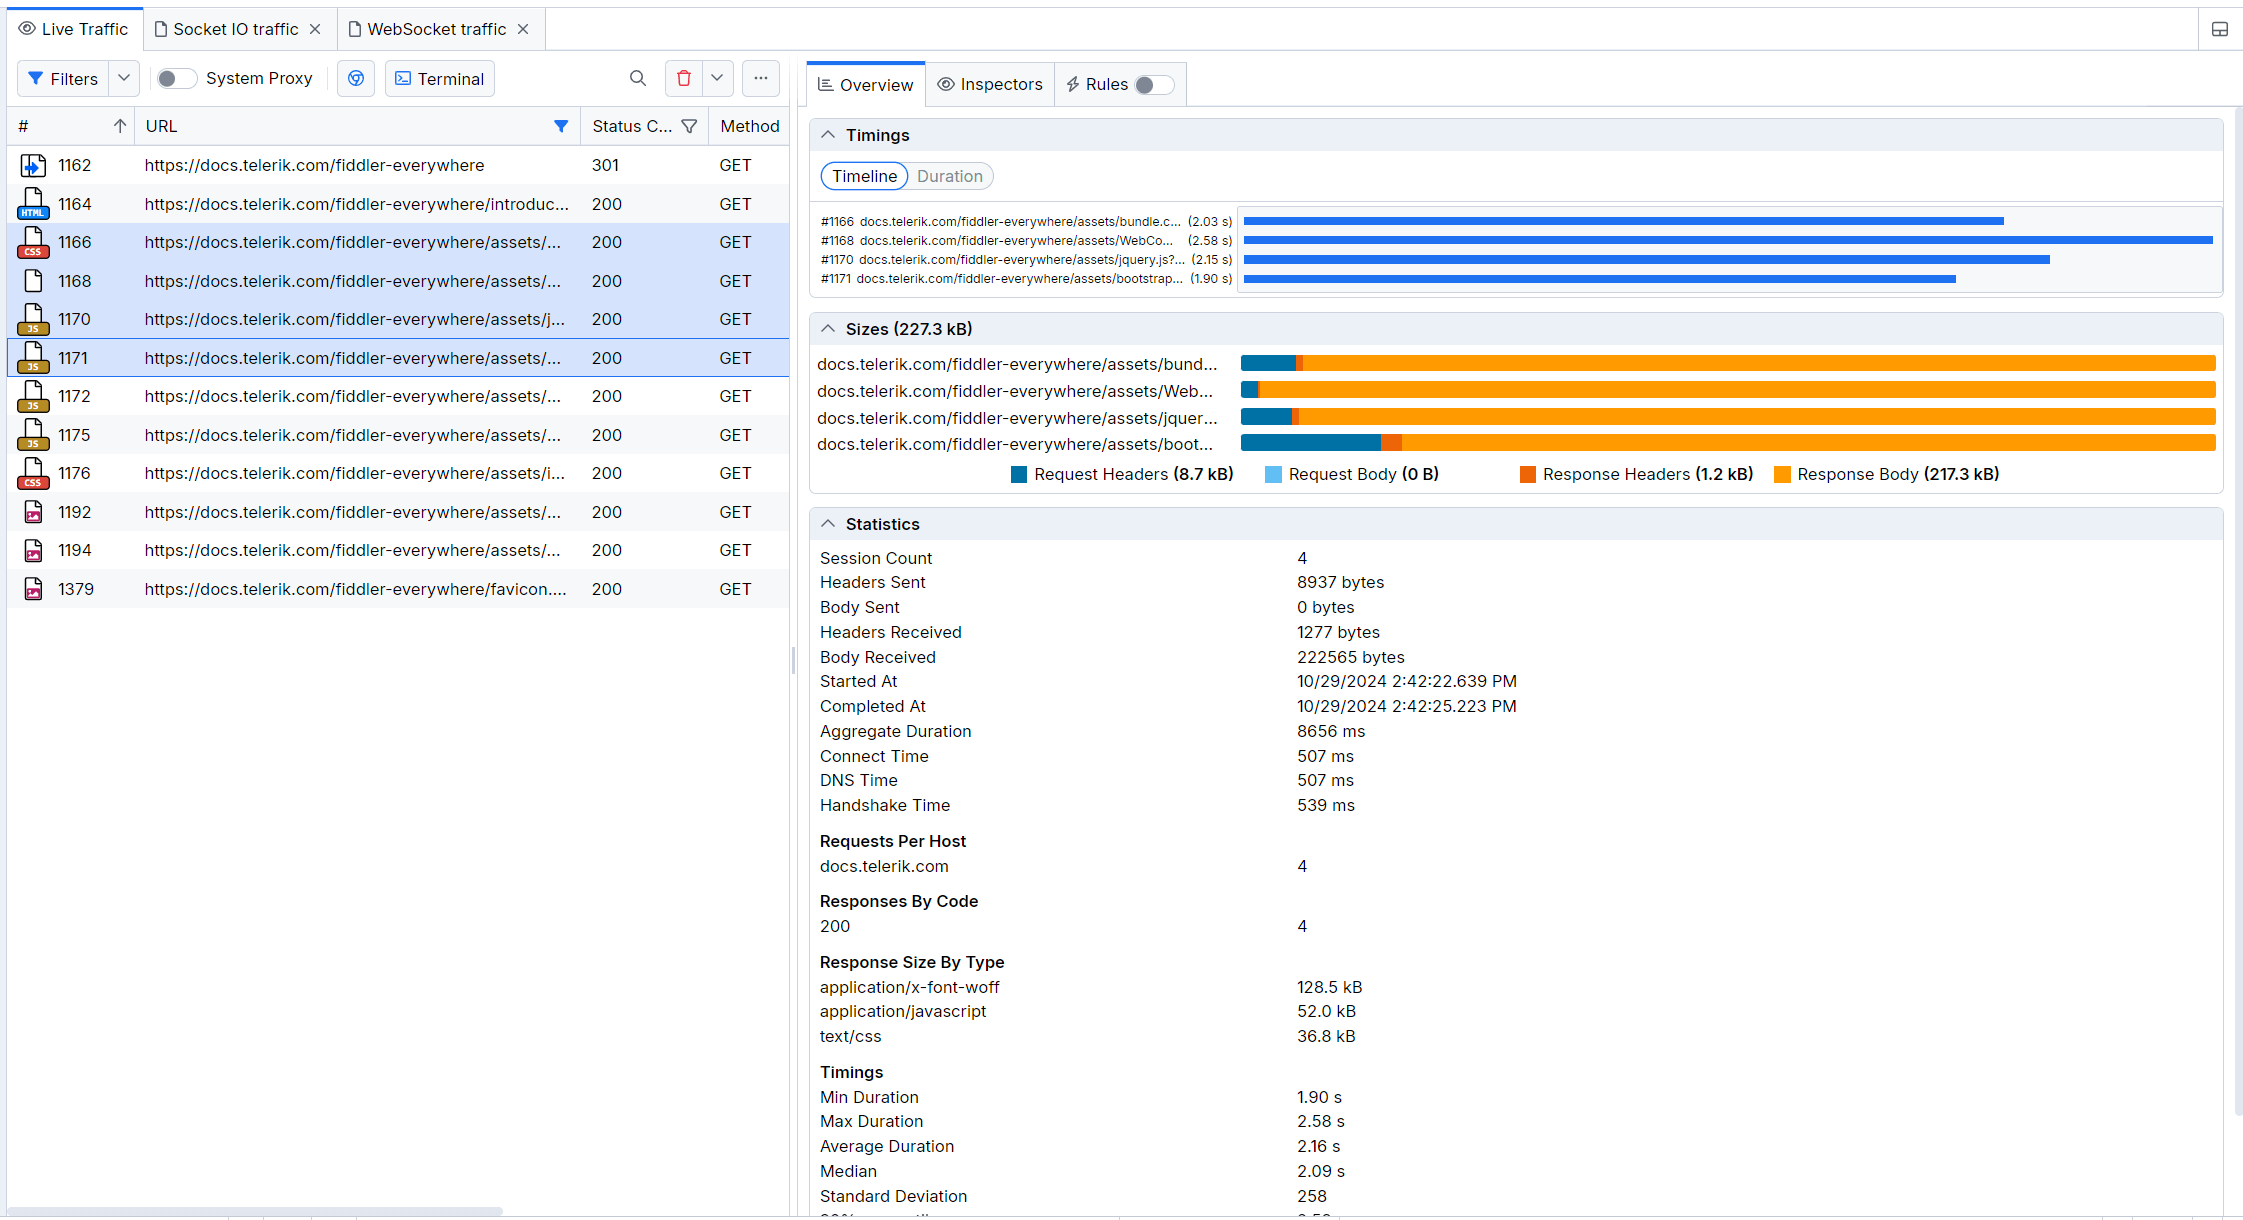The height and width of the screenshot is (1220, 2243).
Task: Open the WebSocket traffic tab
Action: click(436, 29)
